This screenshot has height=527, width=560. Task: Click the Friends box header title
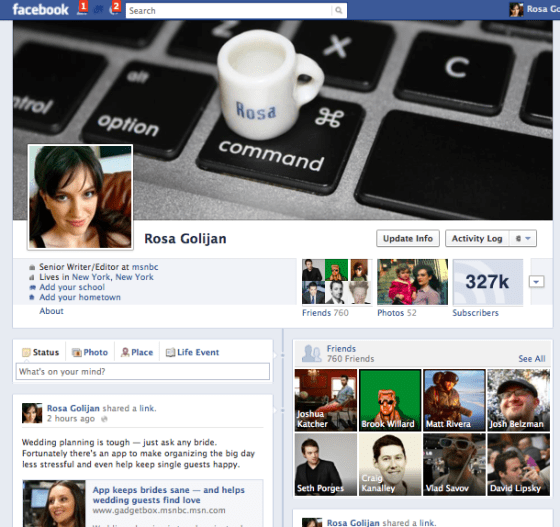(341, 349)
